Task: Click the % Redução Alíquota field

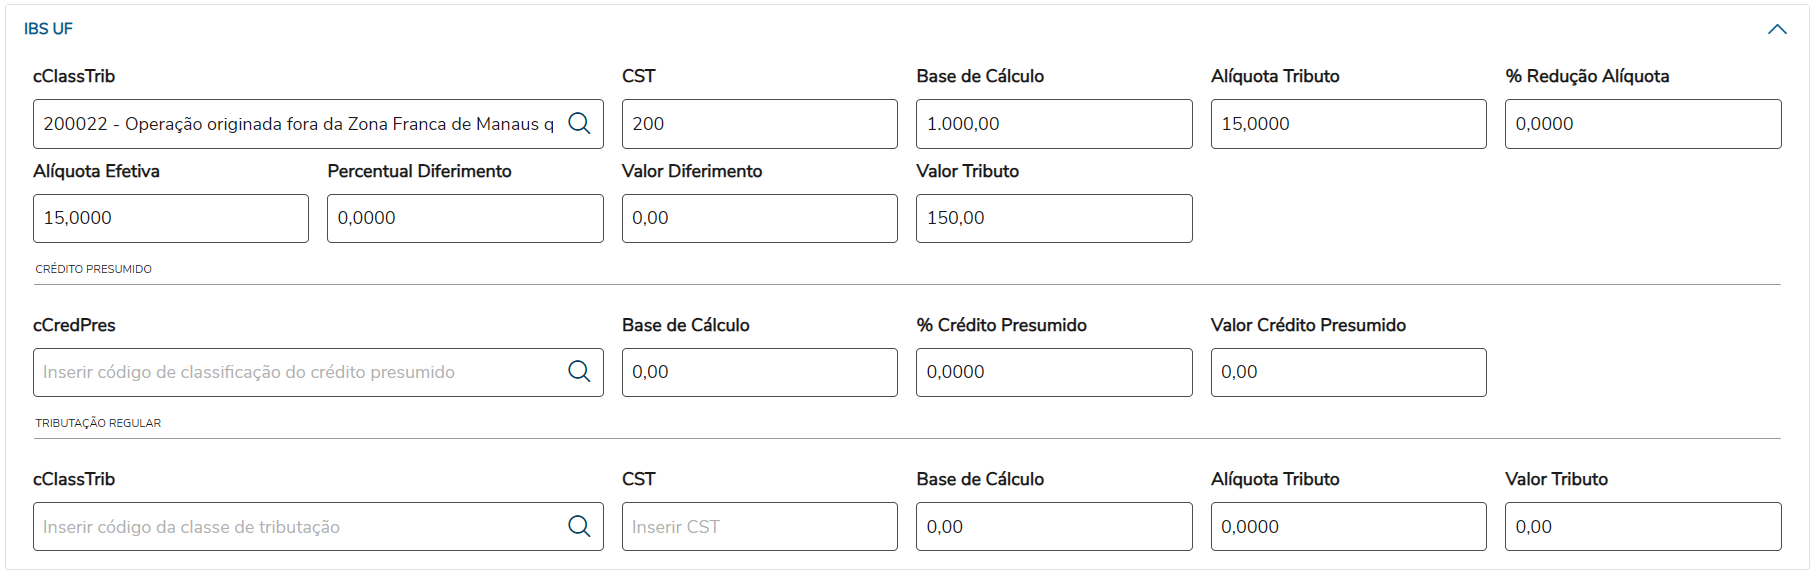Action: (1642, 124)
